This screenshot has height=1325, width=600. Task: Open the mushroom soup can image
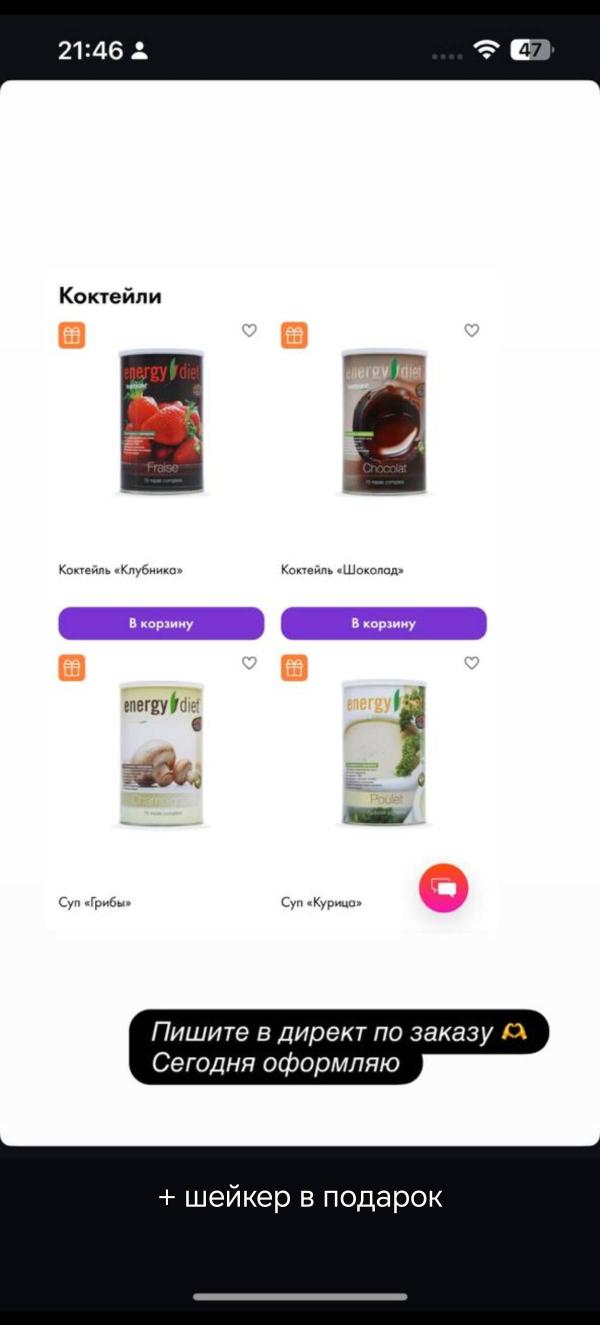[161, 754]
